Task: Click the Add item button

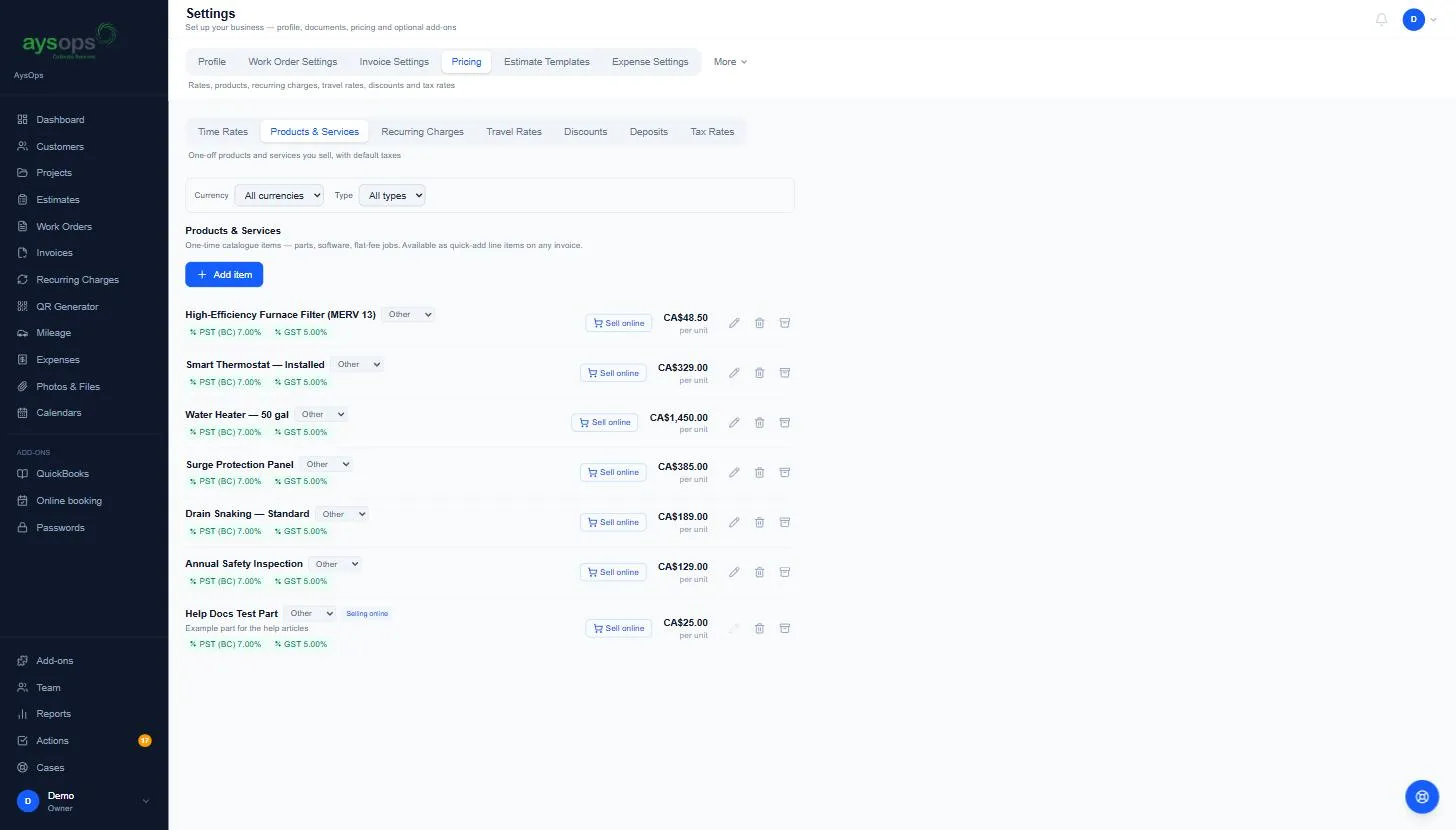Action: tap(224, 275)
